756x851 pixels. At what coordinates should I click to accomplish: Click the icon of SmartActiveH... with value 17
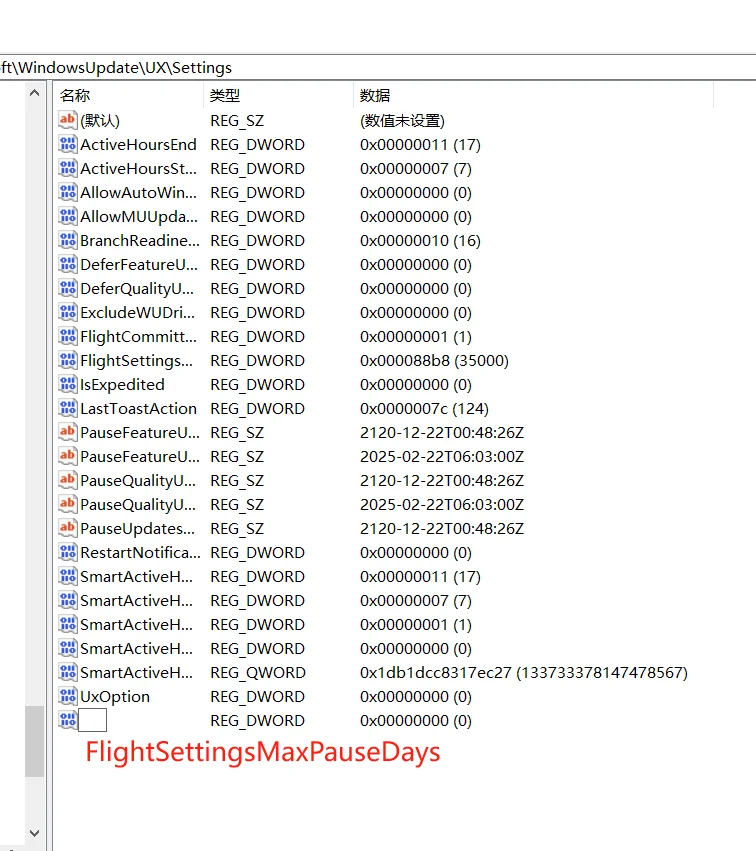[x=67, y=576]
